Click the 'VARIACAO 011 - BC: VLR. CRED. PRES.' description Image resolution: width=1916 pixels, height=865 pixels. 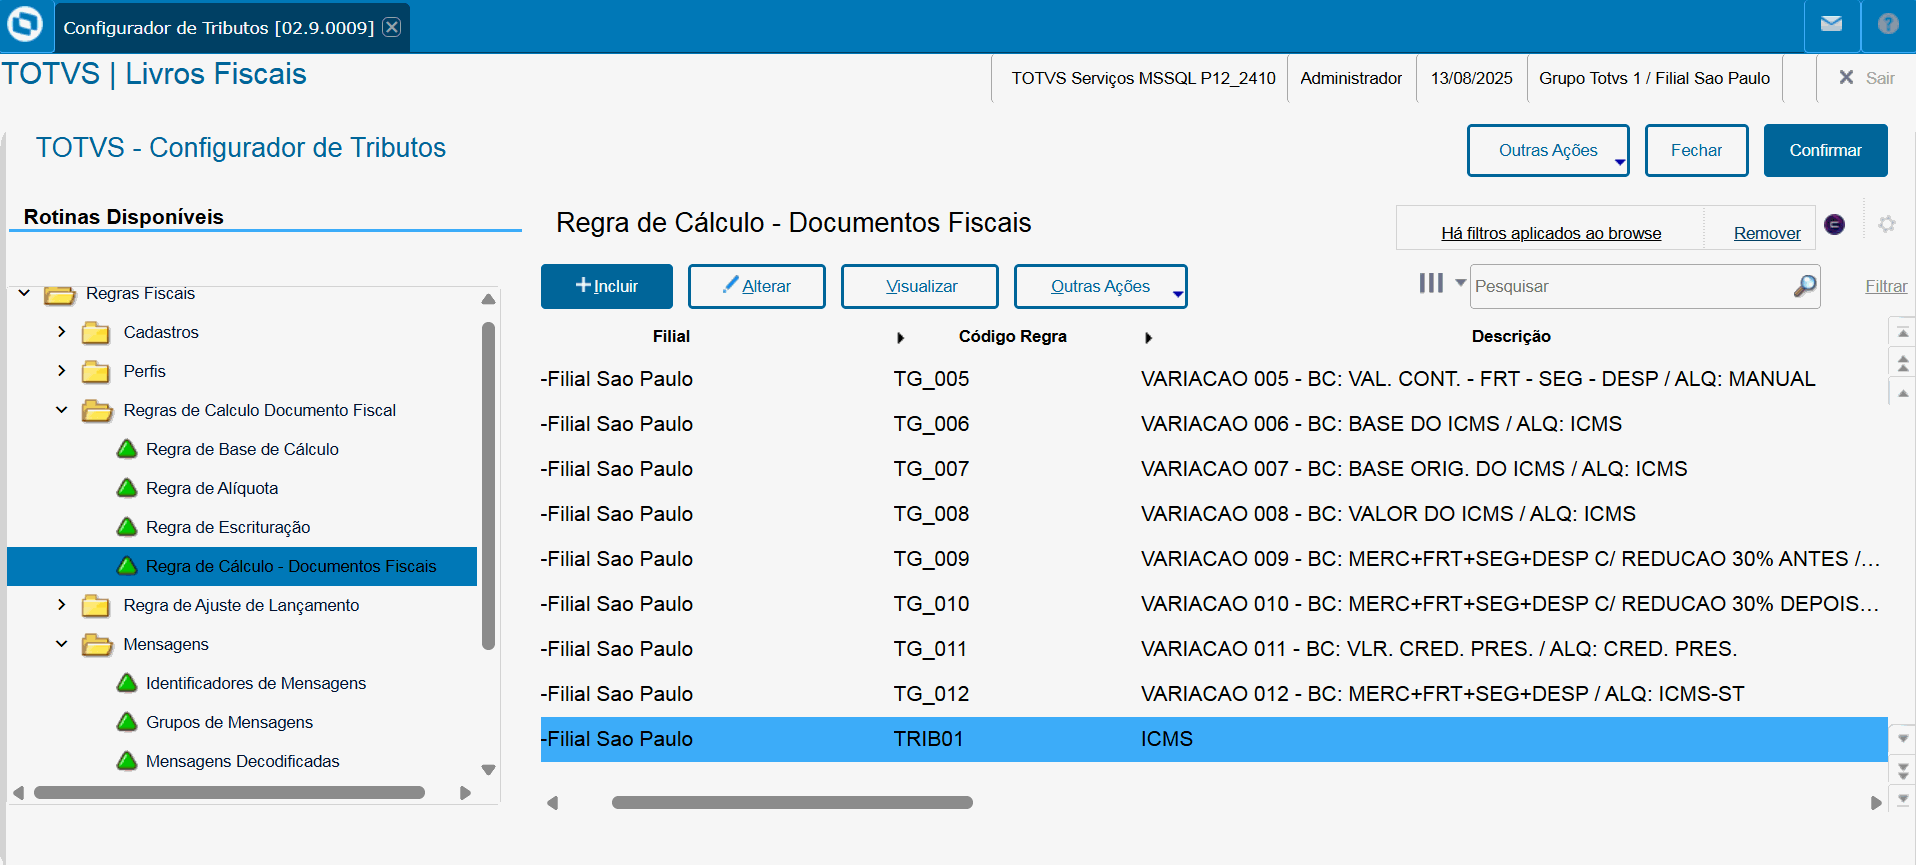coord(1439,649)
